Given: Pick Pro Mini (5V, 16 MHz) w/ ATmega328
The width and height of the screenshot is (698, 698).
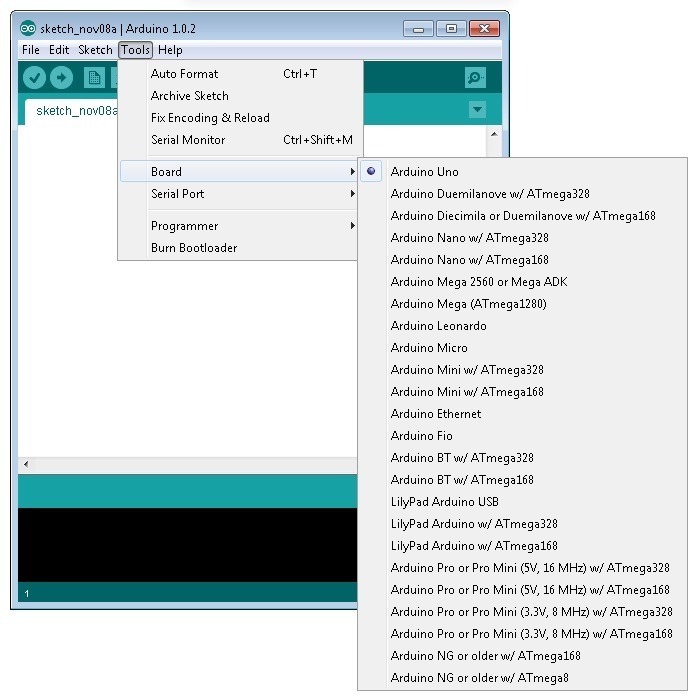Looking at the screenshot, I should click(523, 568).
